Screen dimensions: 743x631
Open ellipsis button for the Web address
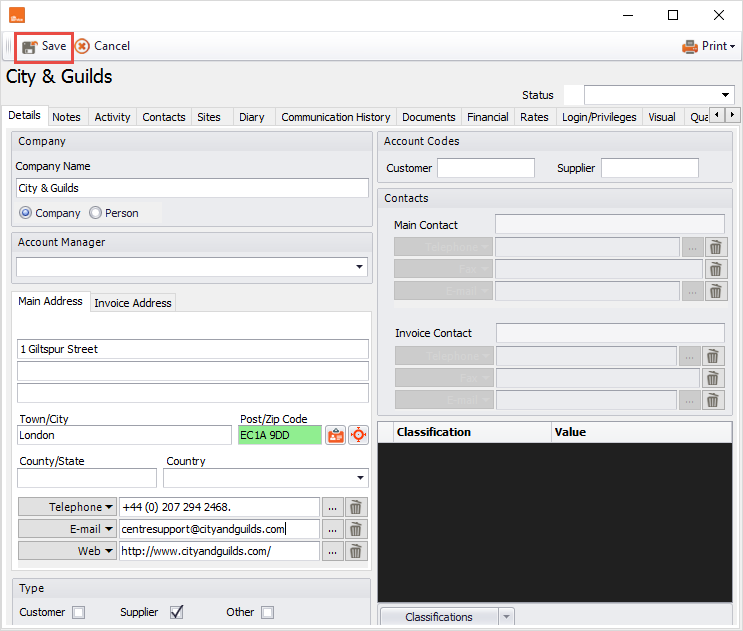[x=333, y=551]
